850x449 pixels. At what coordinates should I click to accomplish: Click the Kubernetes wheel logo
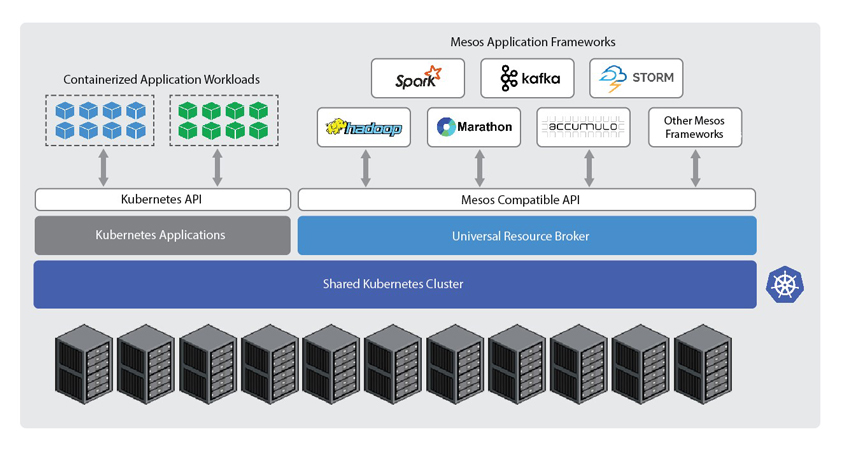[784, 285]
